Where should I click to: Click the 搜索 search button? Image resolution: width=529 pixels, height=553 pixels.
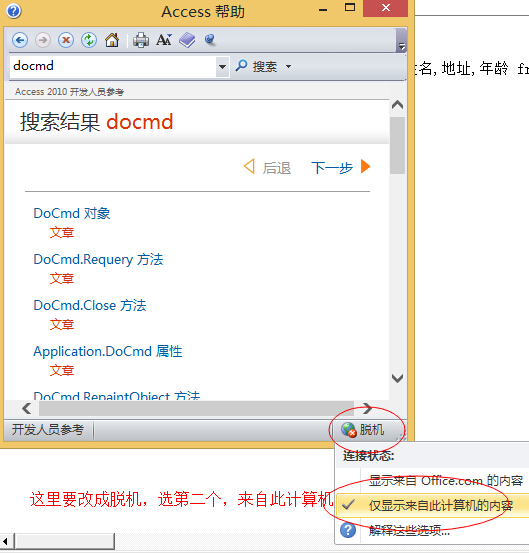pyautogui.click(x=256, y=66)
